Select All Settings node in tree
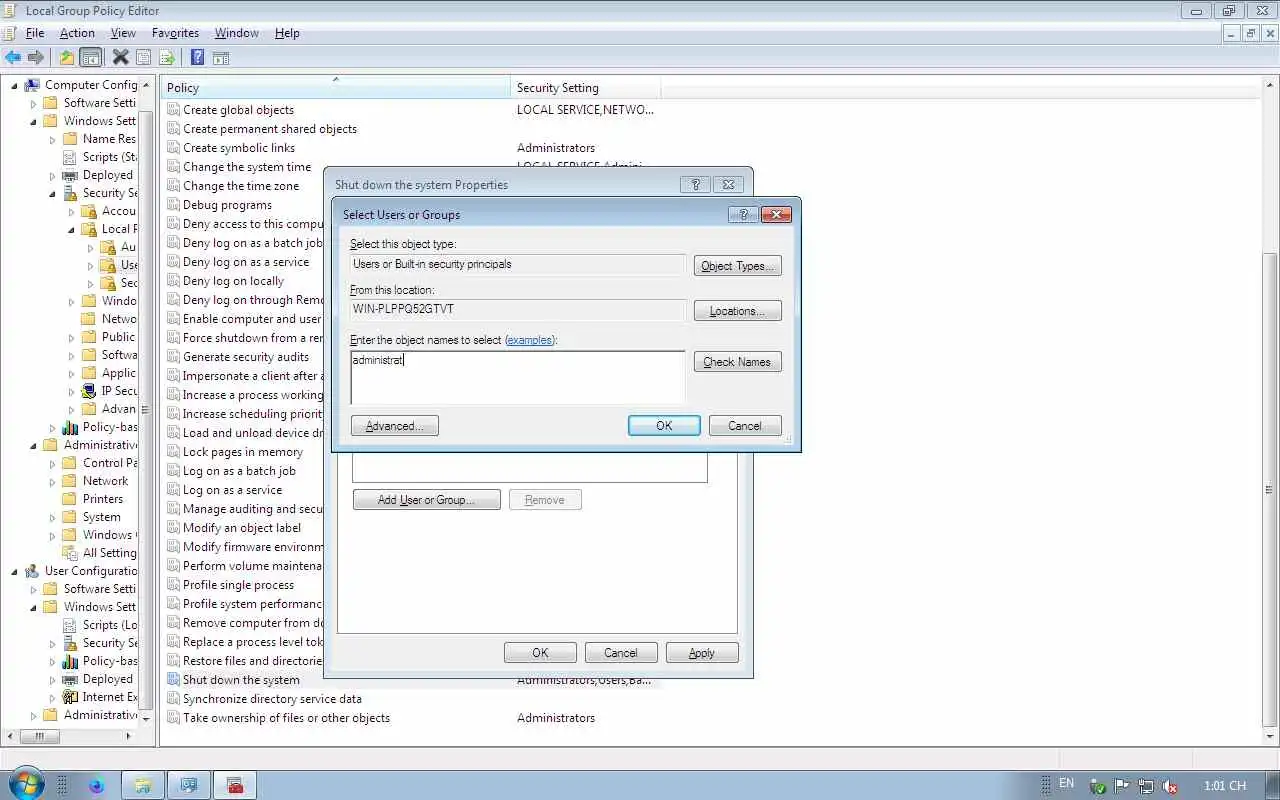This screenshot has width=1280, height=800. tap(110, 553)
